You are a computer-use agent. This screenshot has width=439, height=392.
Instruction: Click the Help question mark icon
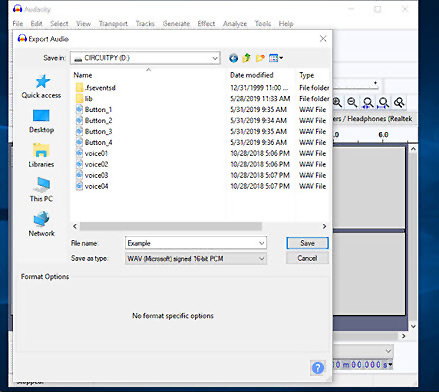click(x=317, y=368)
